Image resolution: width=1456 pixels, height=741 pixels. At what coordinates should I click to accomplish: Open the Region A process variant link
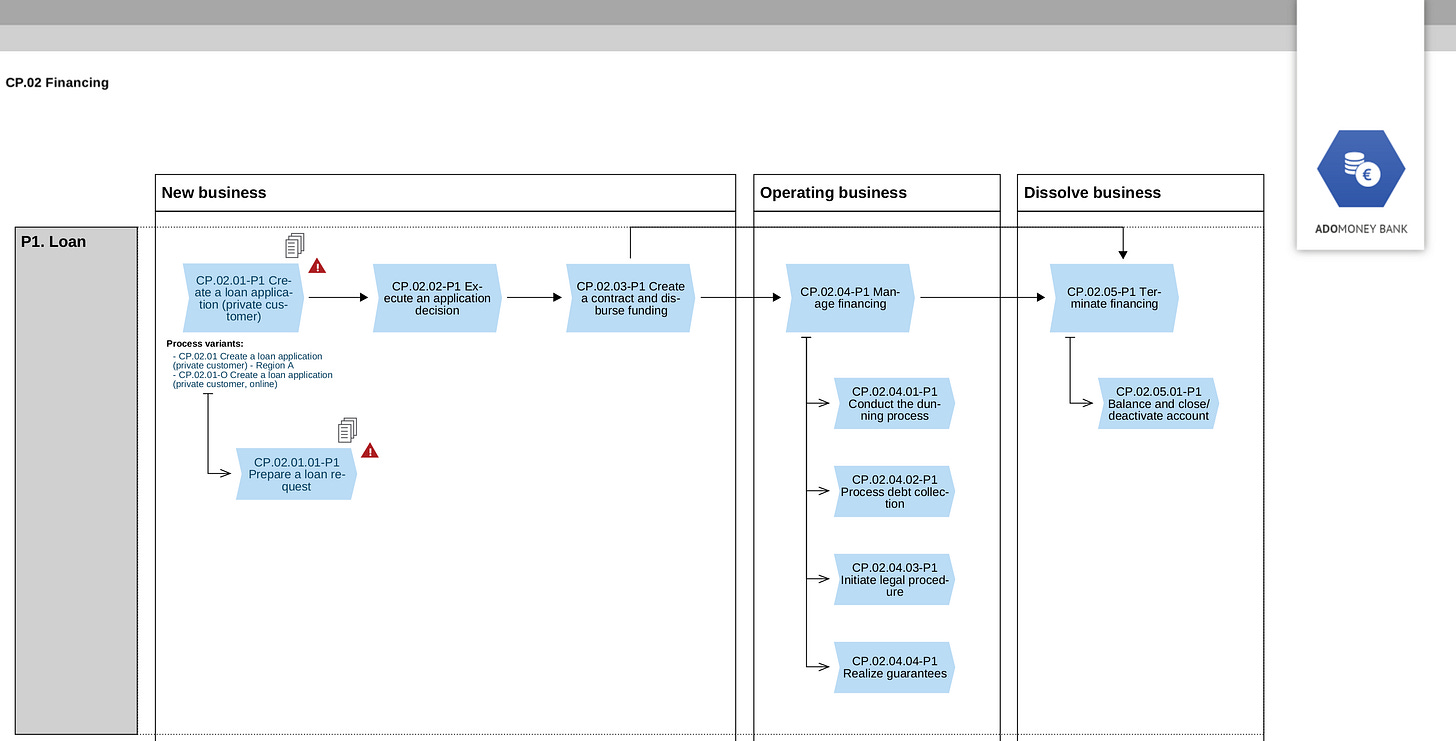(248, 361)
